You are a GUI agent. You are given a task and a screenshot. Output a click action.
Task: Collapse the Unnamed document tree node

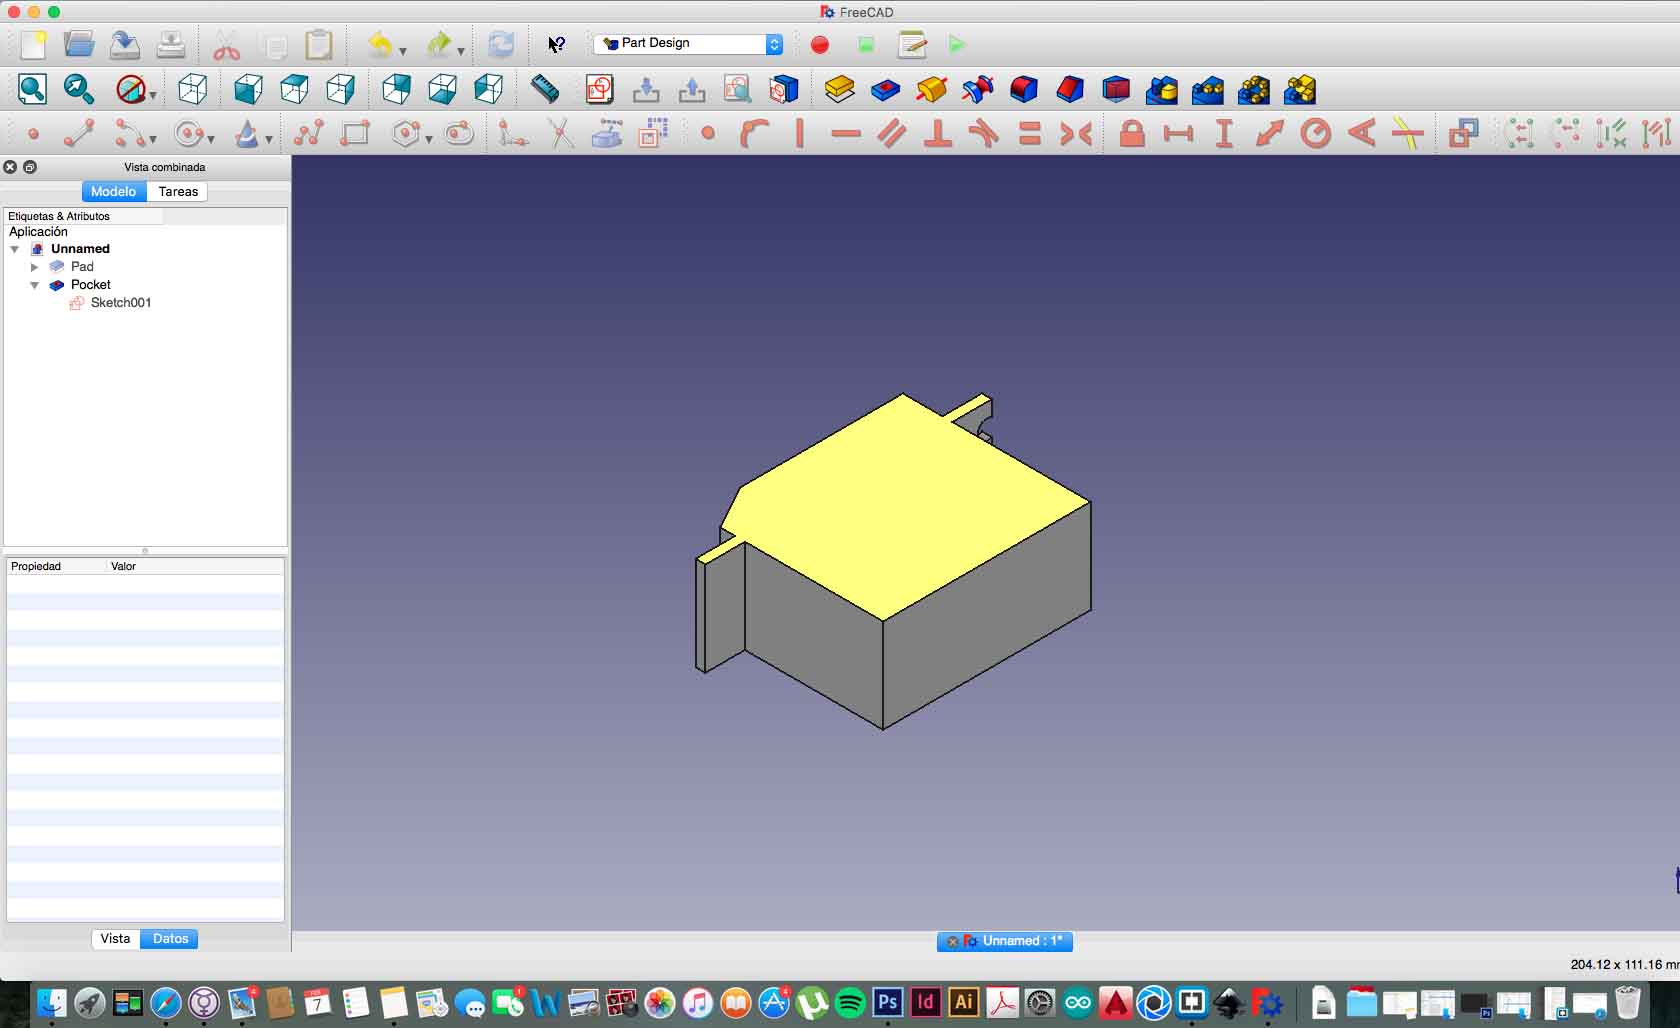(x=15, y=249)
